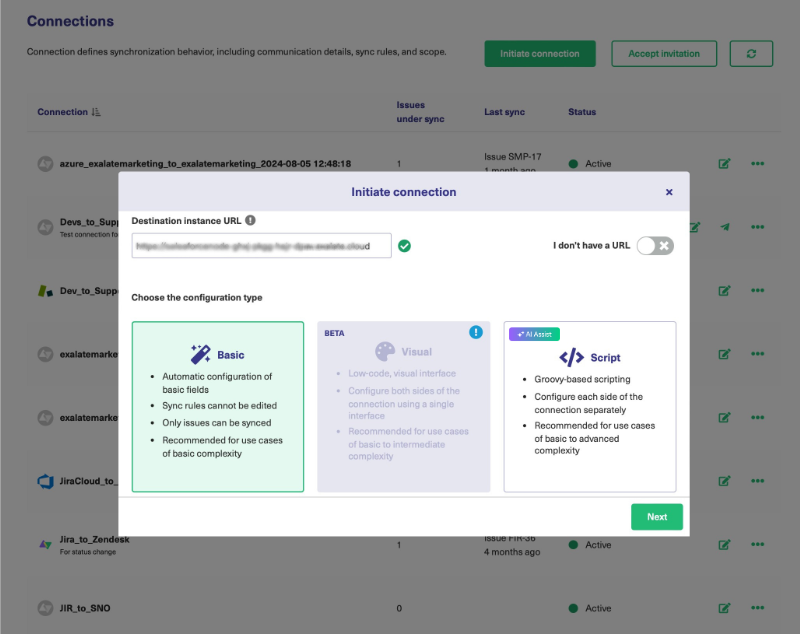Sort by the Connection column sort icon

(x=96, y=112)
